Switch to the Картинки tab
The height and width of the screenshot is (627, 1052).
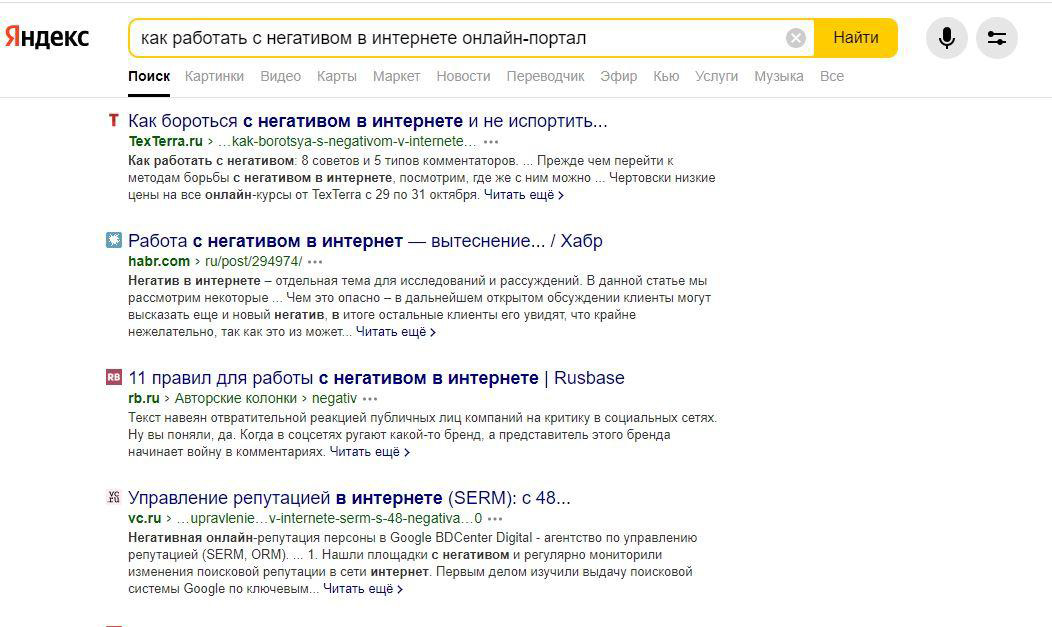tap(215, 76)
